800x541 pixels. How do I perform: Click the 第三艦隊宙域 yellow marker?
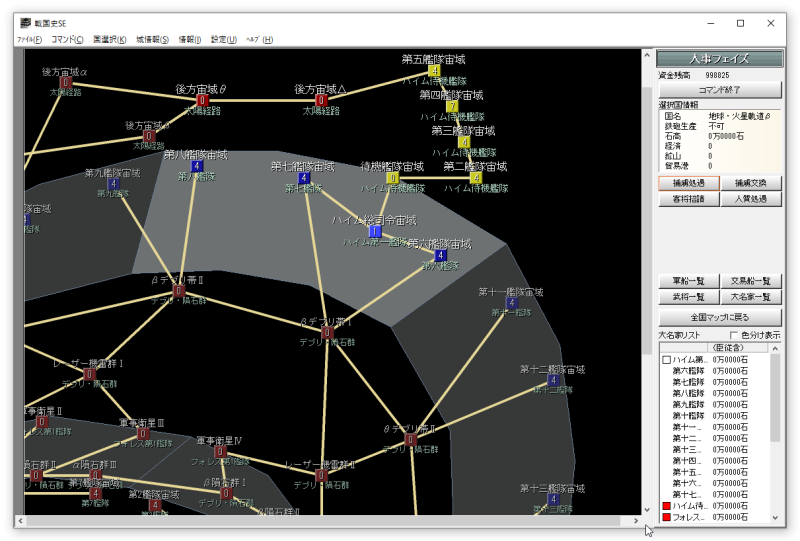[464, 142]
